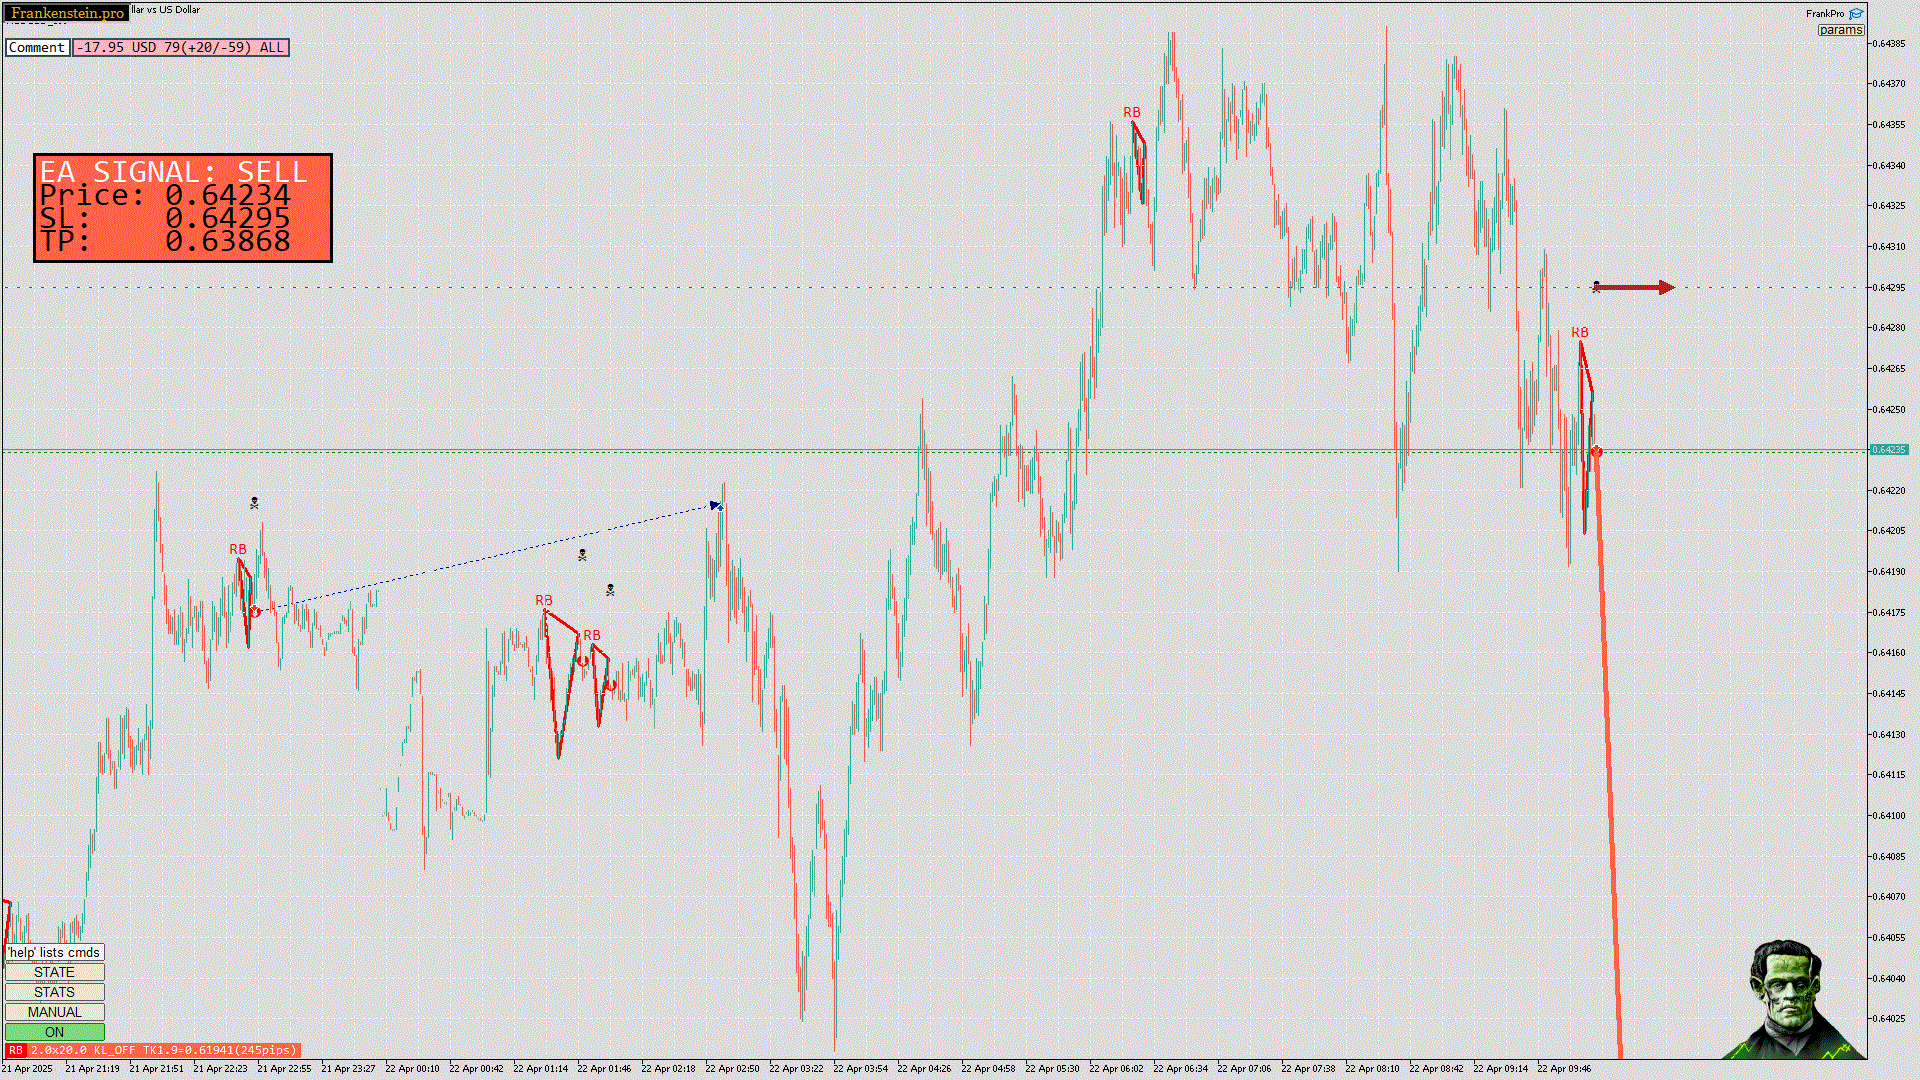Click the FrankPro graduation cap icon

(1856, 14)
